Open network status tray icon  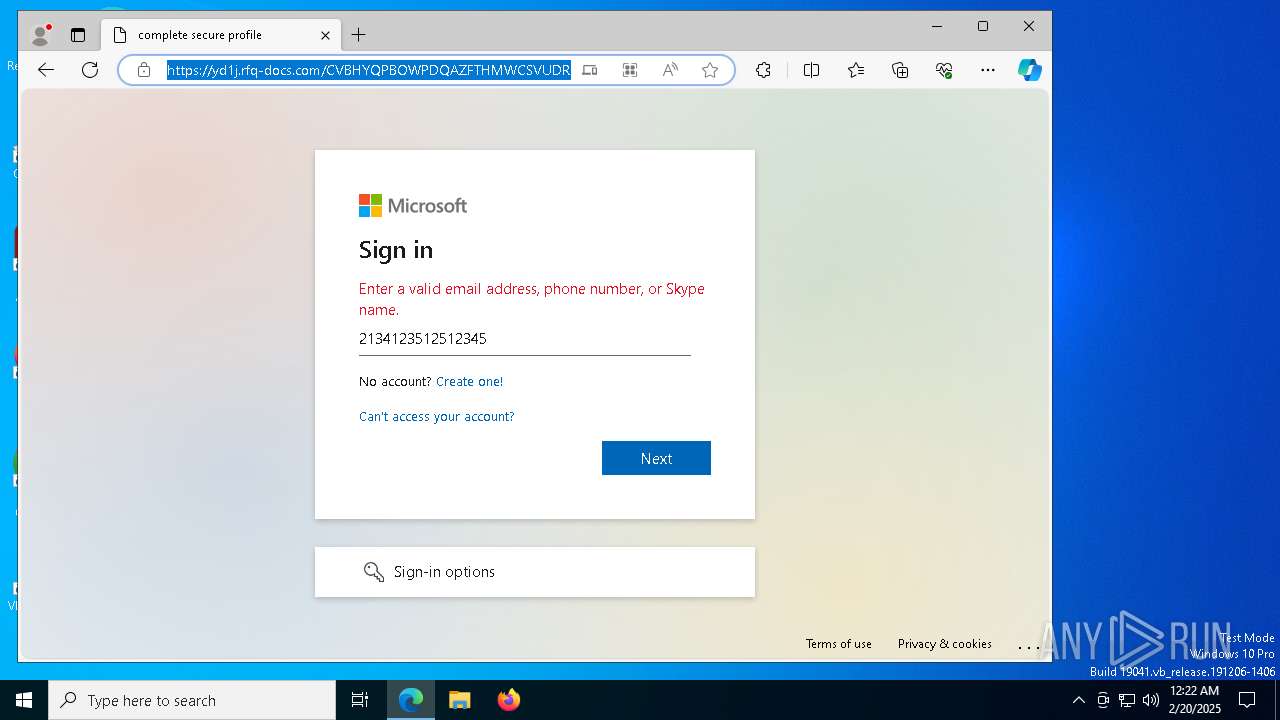[1127, 700]
